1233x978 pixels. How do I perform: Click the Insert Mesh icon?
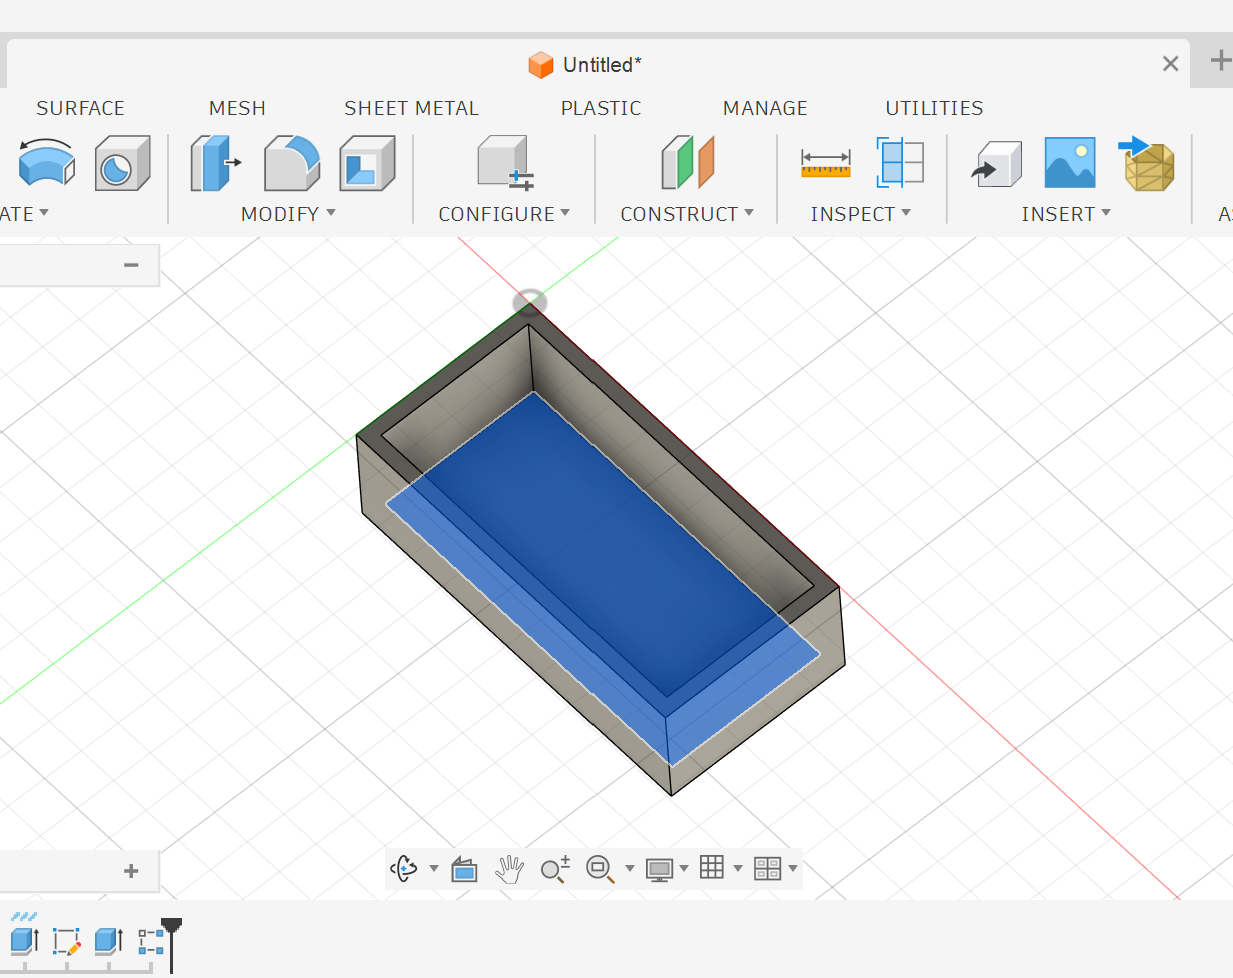(1146, 164)
